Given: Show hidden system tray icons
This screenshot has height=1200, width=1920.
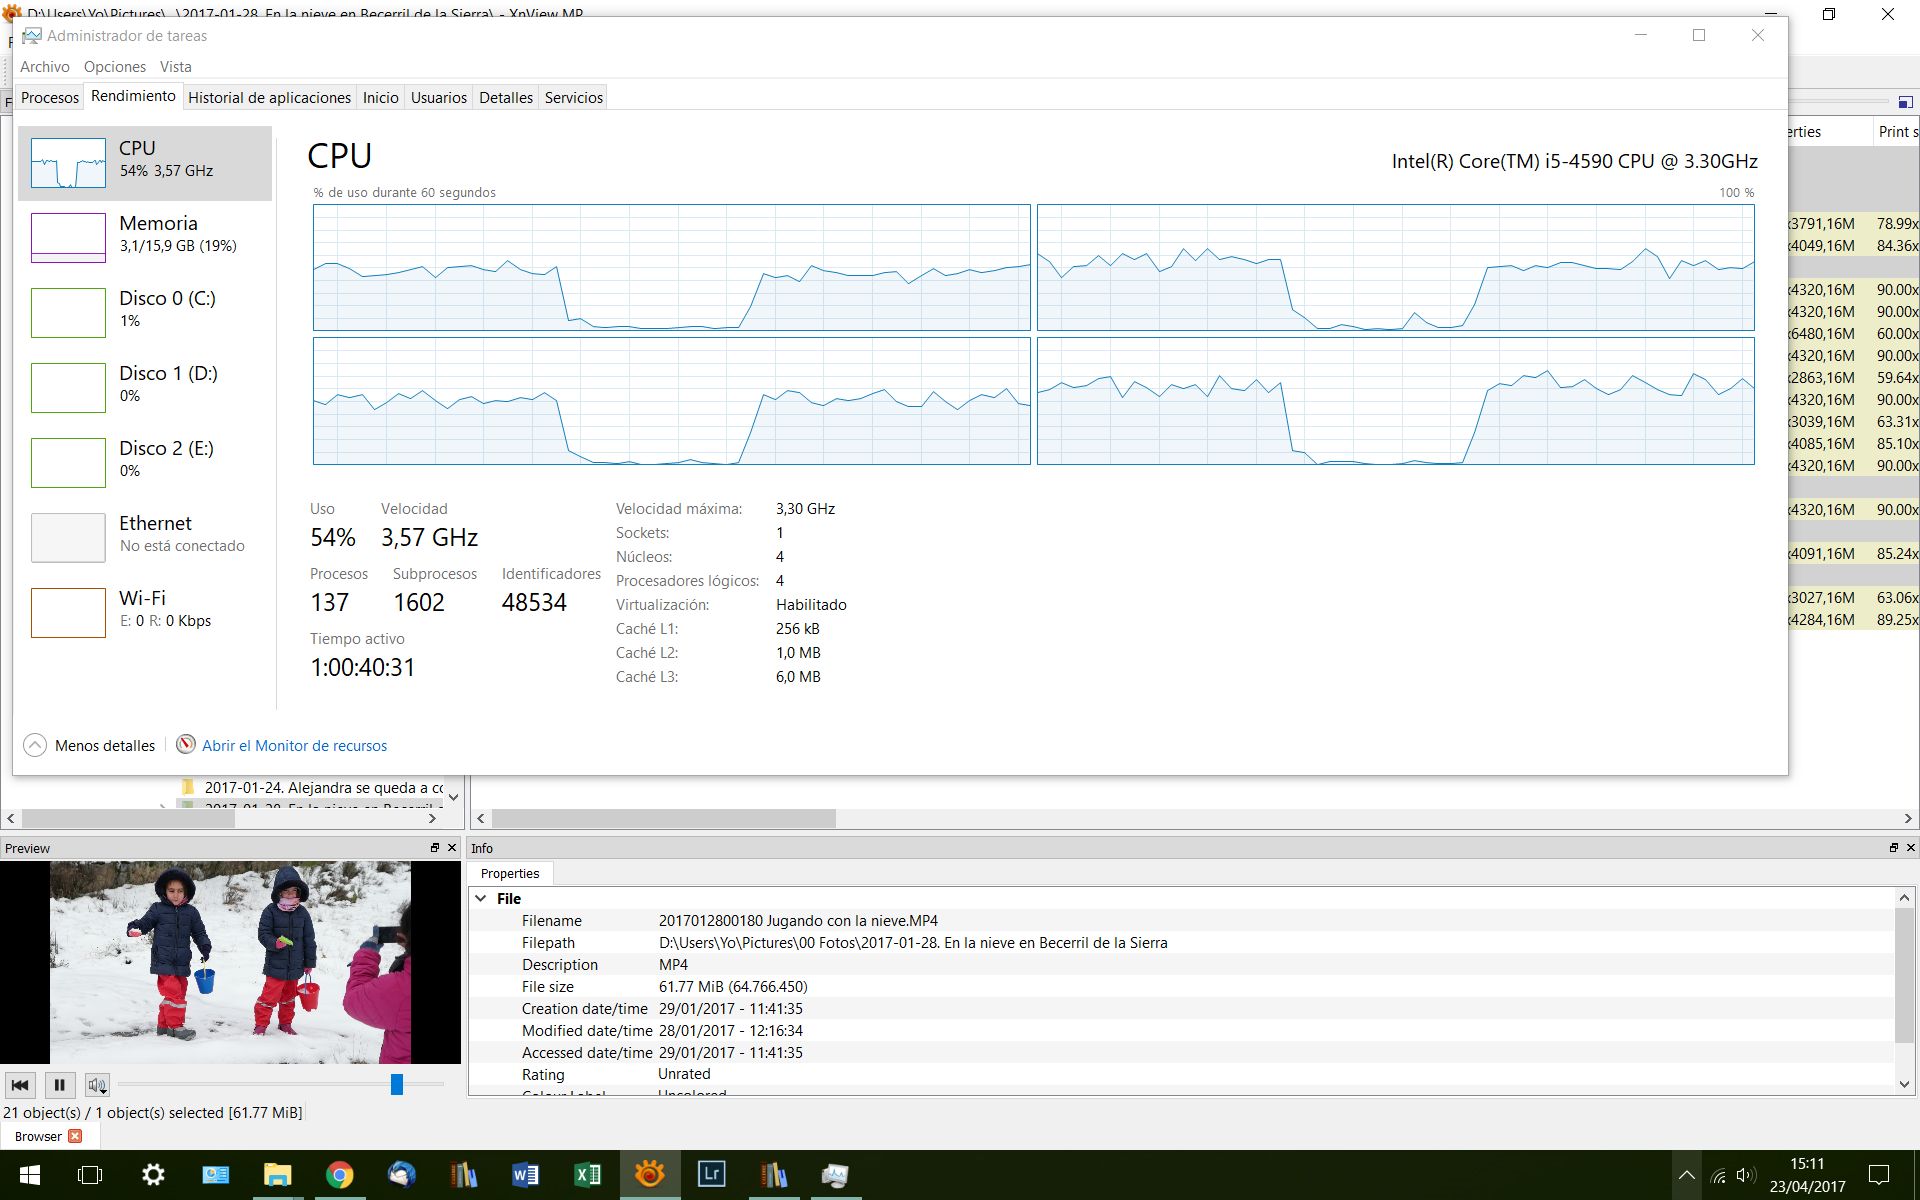Looking at the screenshot, I should pos(1686,1175).
